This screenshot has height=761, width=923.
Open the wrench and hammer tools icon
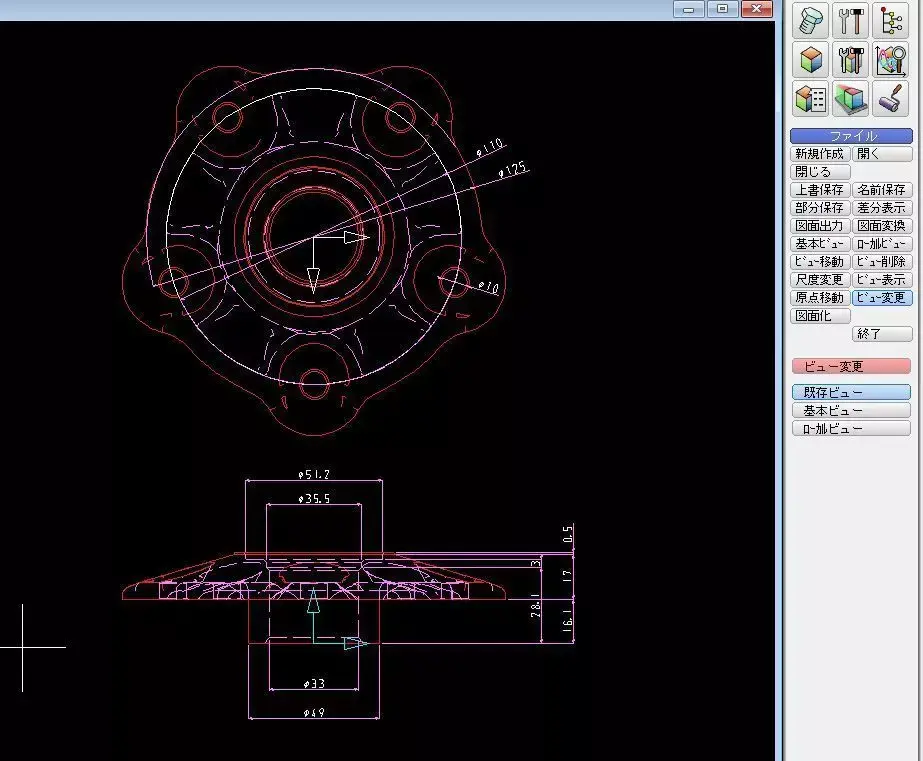point(851,20)
